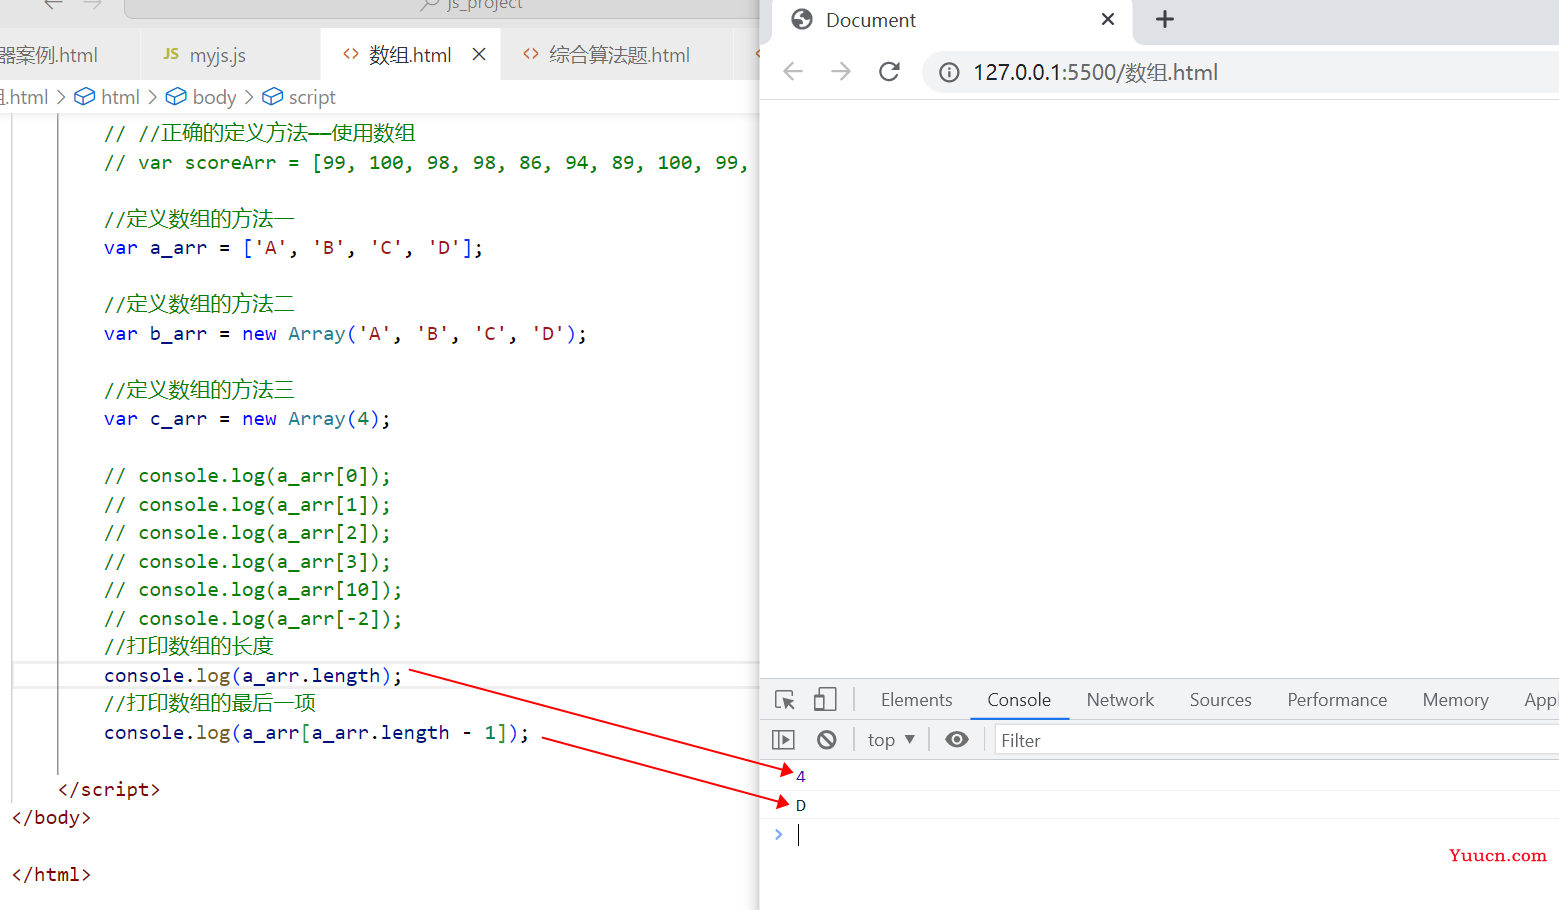
Task: Click console output value 4
Action: coord(800,776)
